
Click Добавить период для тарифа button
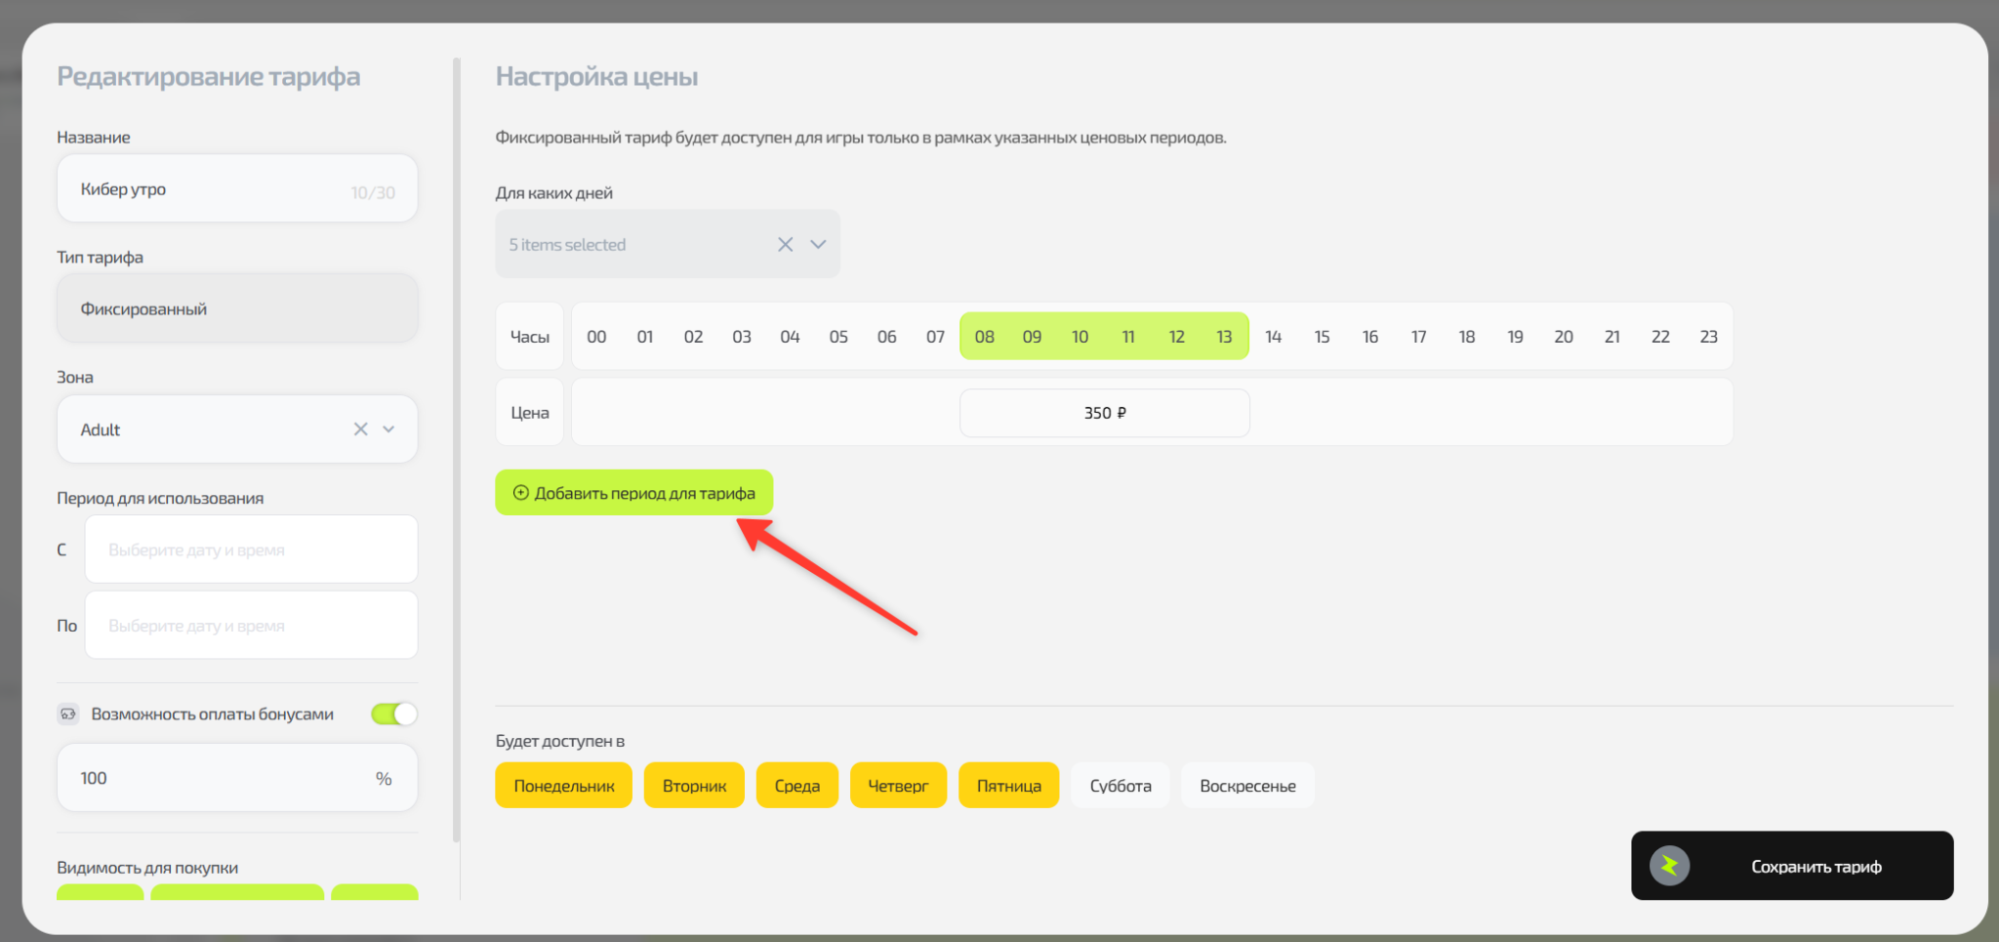click(x=634, y=493)
